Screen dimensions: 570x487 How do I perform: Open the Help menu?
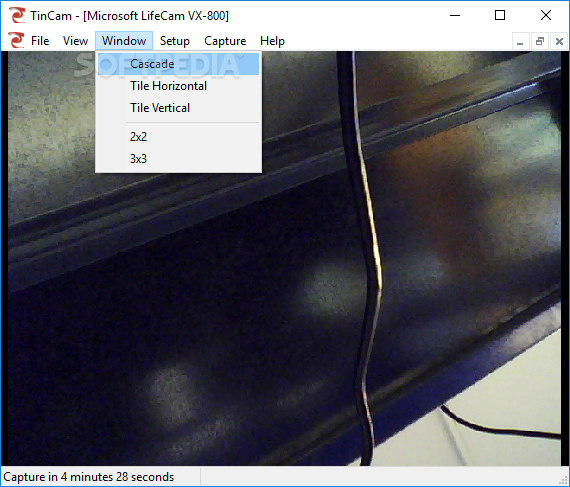click(272, 41)
